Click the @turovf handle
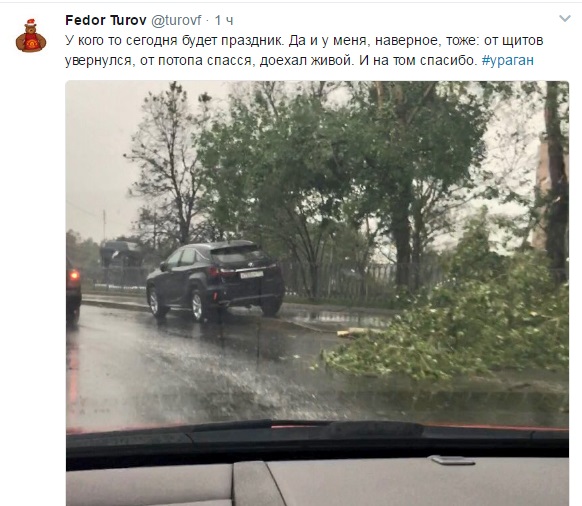This screenshot has height=506, width=582. (x=176, y=20)
